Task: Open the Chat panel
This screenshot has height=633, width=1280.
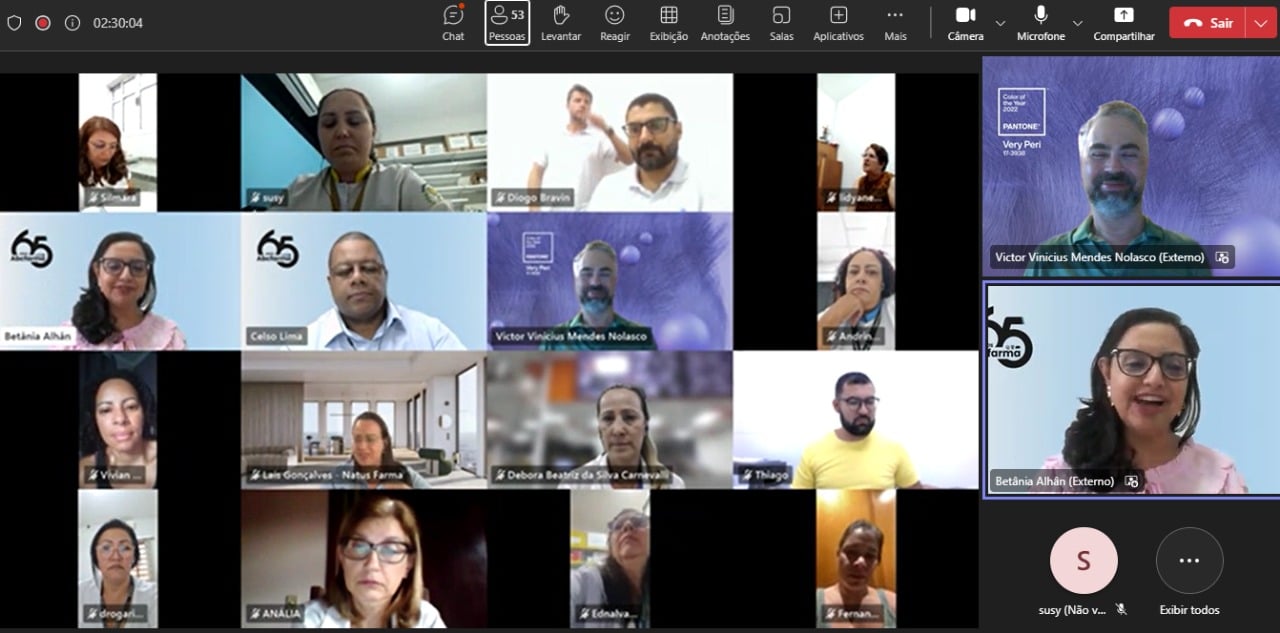Action: (453, 23)
